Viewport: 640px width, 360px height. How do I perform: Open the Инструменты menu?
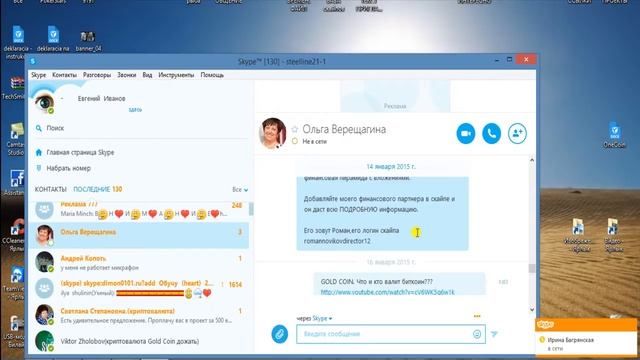point(176,75)
